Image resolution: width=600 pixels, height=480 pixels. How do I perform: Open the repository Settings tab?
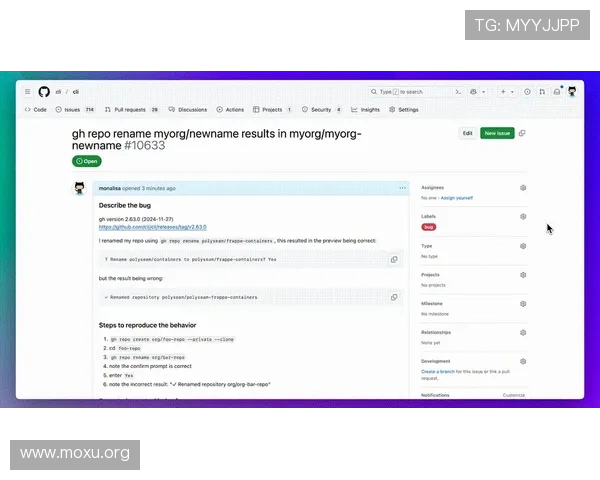tap(404, 110)
